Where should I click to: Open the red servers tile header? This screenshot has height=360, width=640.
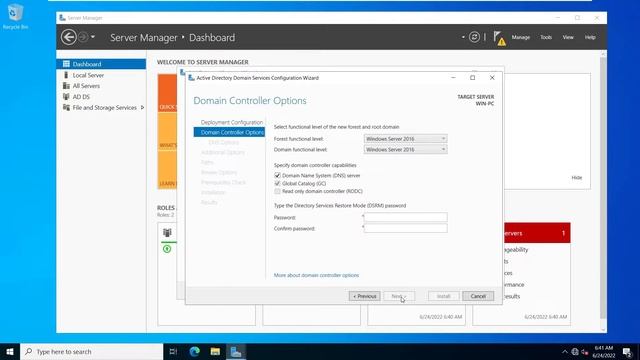coord(537,233)
